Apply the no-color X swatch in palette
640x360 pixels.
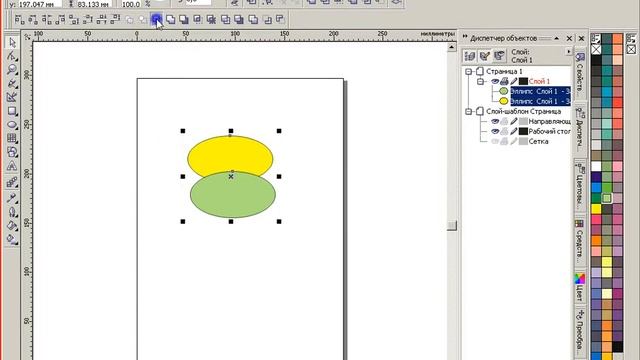coord(596,49)
